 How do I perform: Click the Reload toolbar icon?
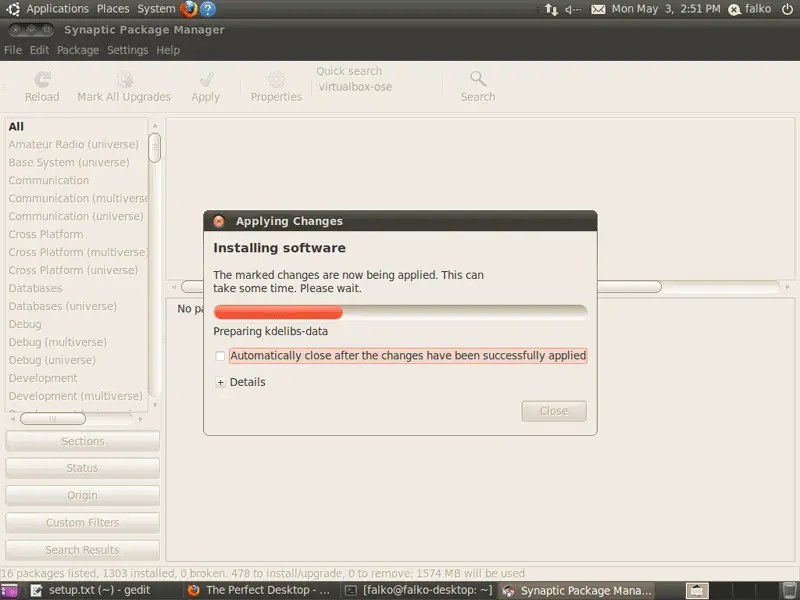tap(42, 79)
